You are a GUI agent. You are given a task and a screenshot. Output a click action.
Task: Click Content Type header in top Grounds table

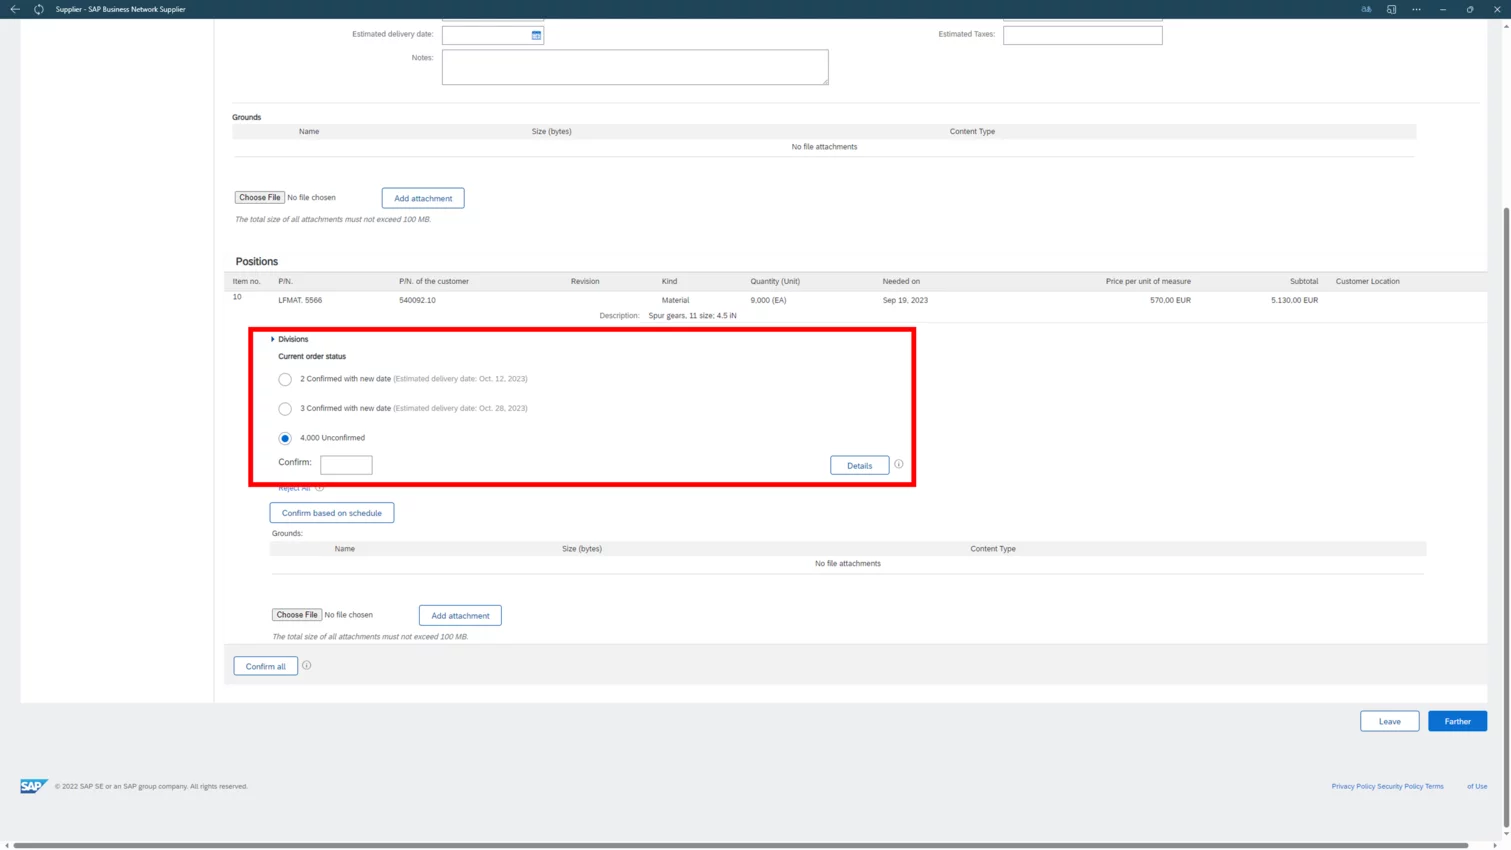[972, 131]
